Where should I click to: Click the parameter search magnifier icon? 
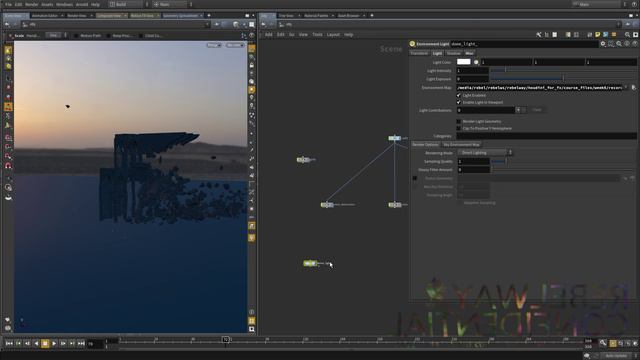pyautogui.click(x=619, y=44)
